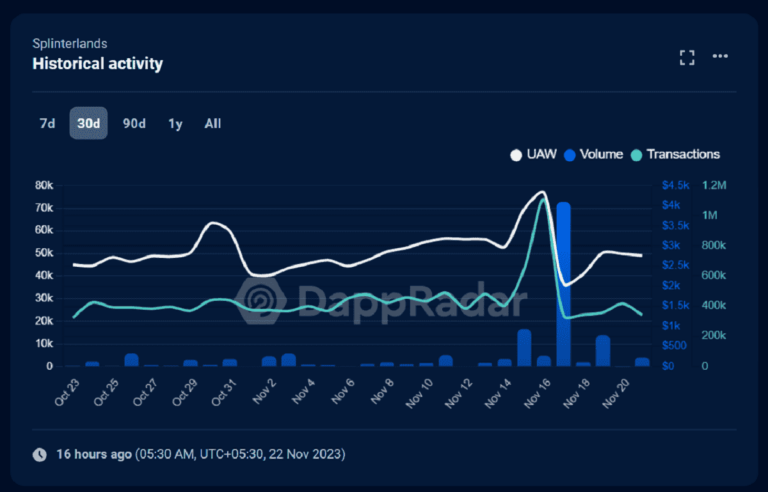Click the white UAW legend dot
This screenshot has width=768, height=492.
point(516,155)
